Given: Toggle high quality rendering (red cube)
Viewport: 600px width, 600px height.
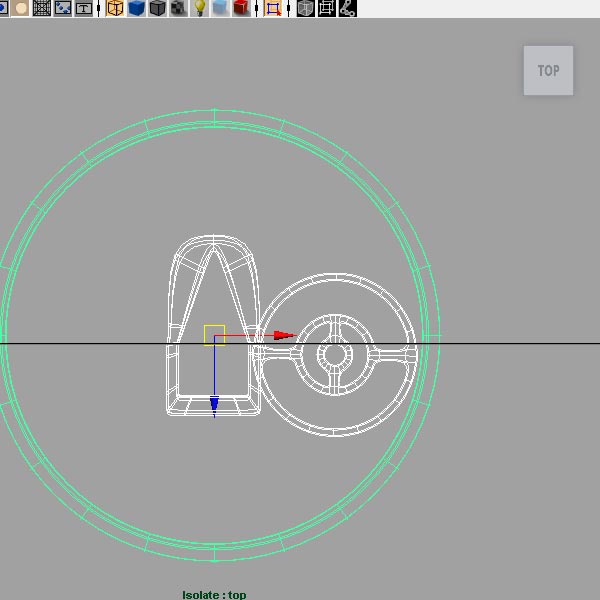Looking at the screenshot, I should [241, 8].
